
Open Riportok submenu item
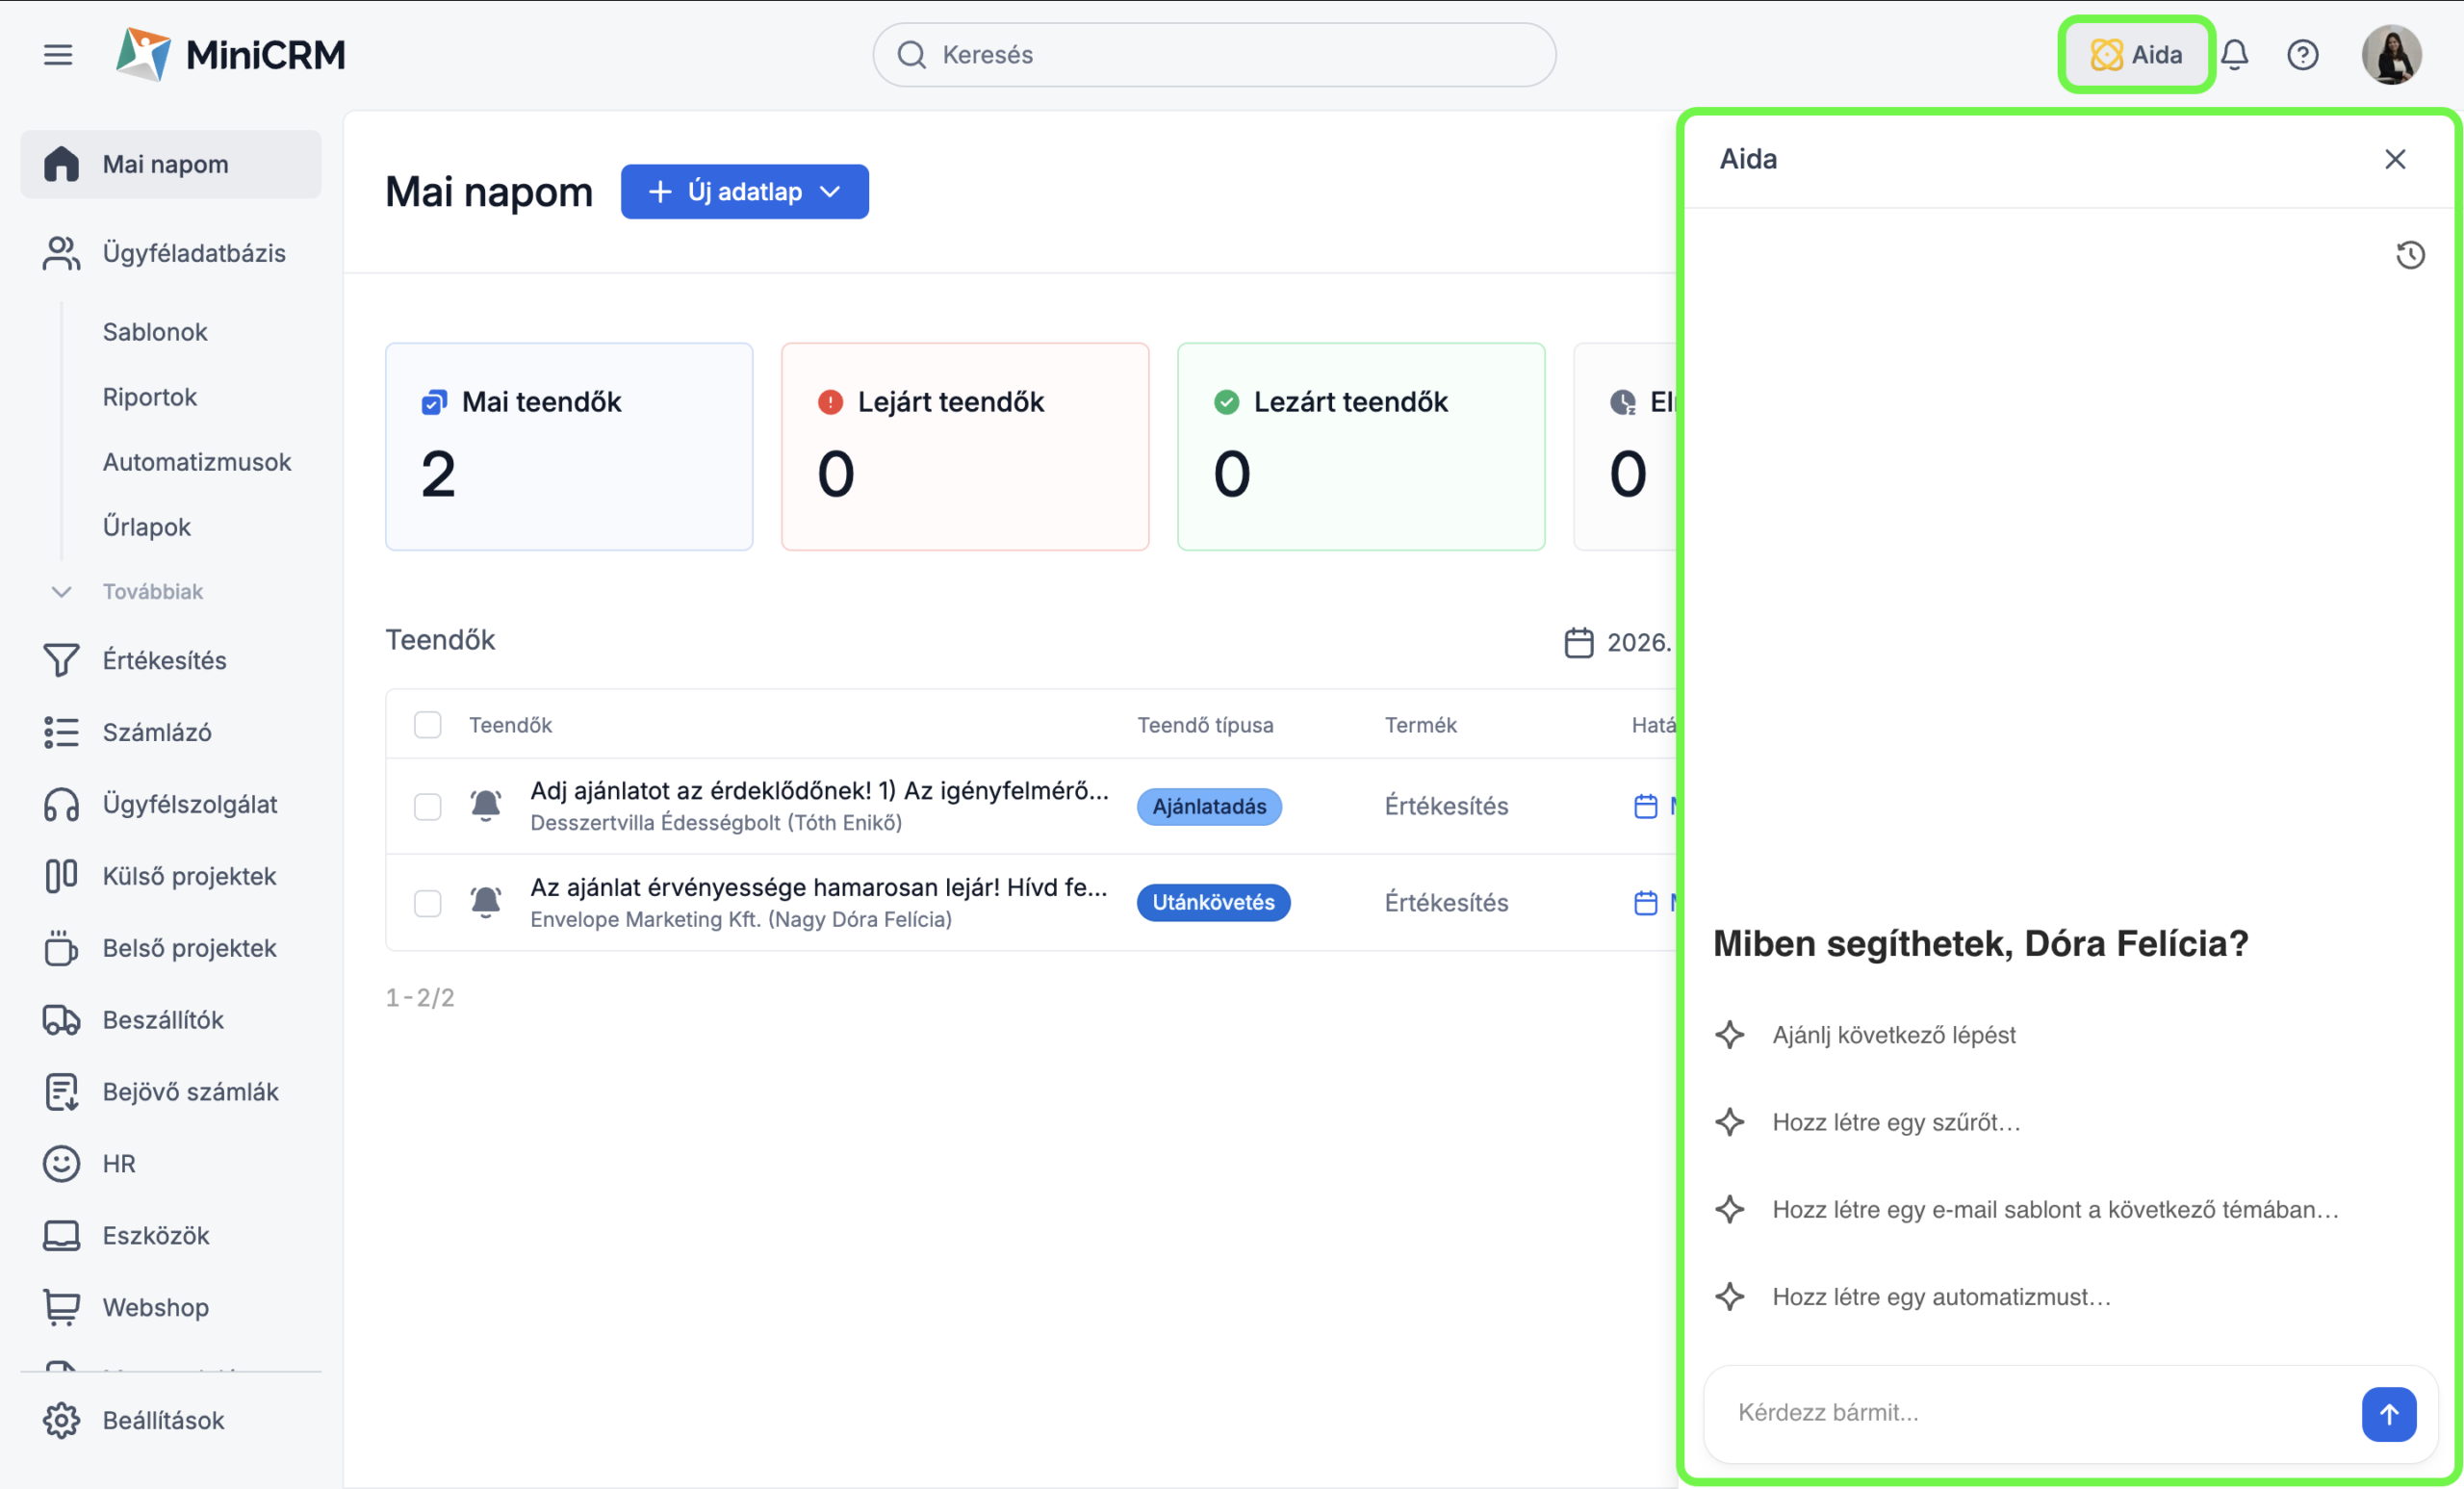[x=149, y=397]
